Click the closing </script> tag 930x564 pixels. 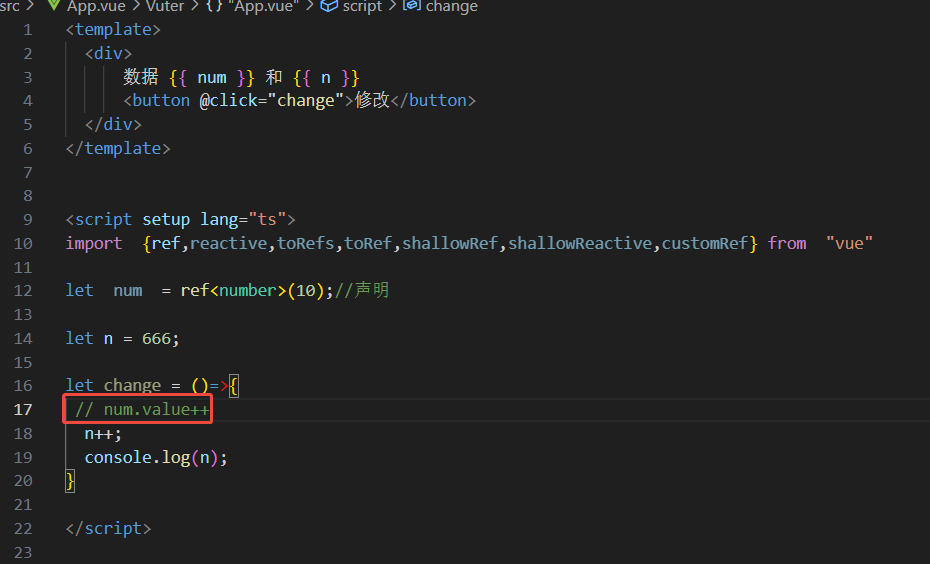click(109, 528)
